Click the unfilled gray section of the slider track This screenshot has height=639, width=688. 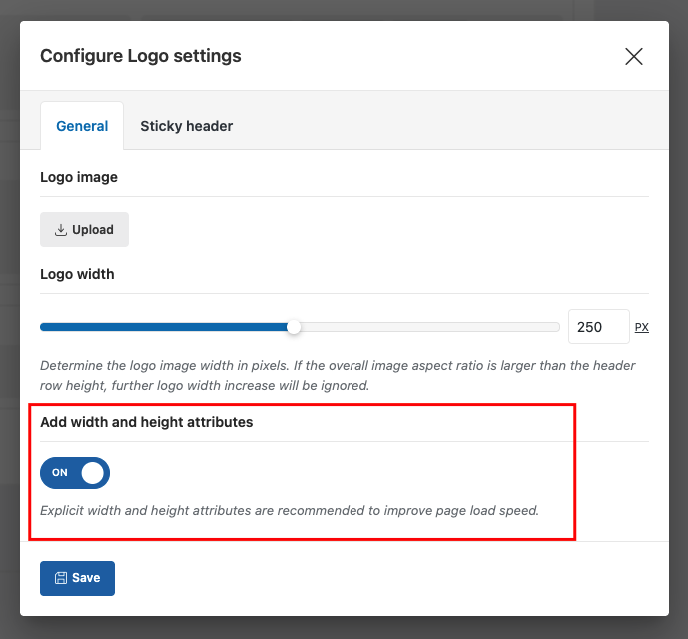click(x=430, y=327)
